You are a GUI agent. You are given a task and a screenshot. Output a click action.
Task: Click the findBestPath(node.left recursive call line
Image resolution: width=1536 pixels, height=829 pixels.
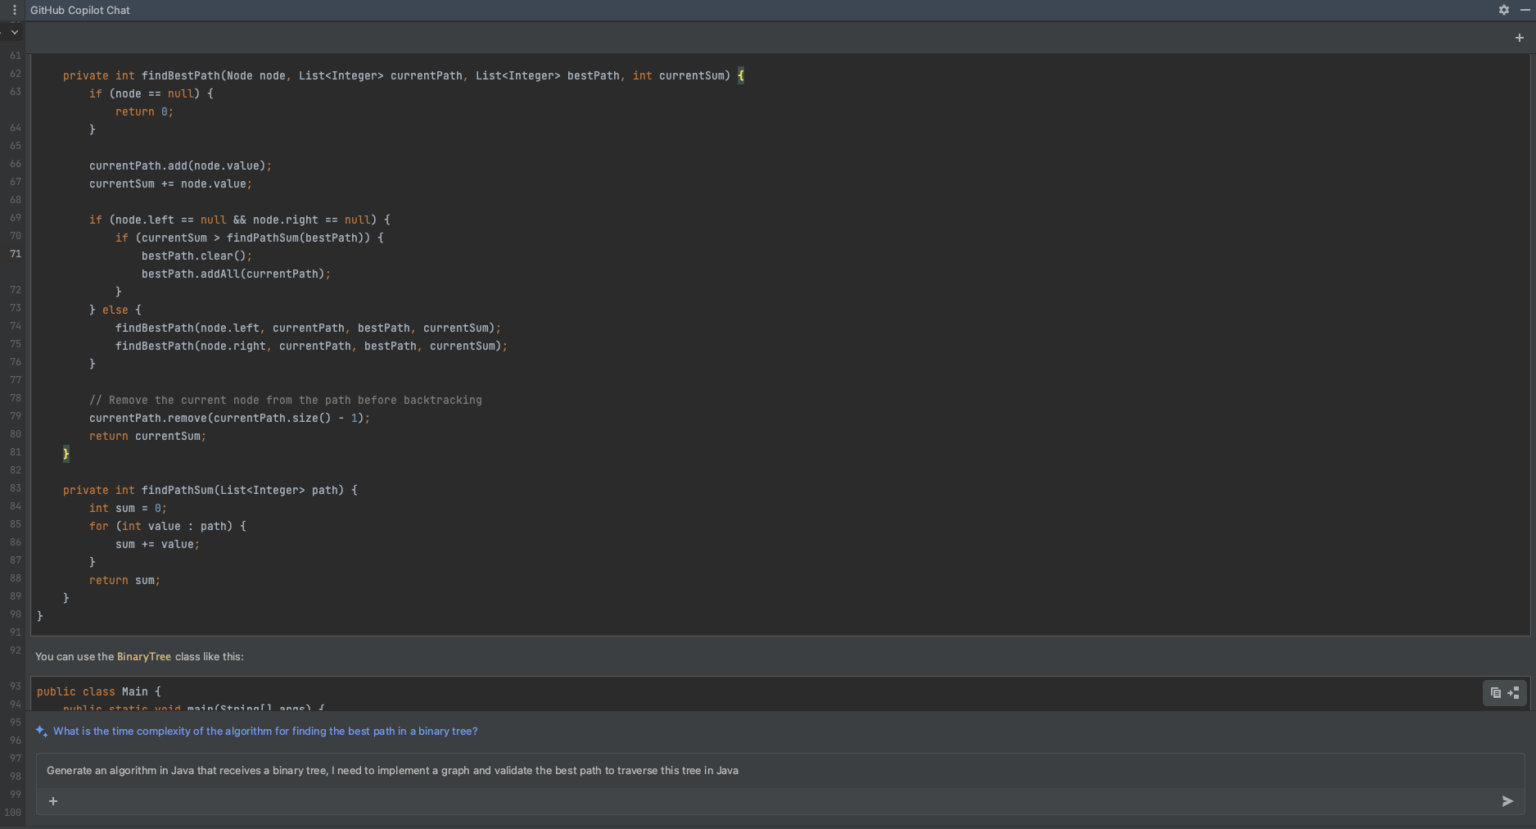coord(308,328)
